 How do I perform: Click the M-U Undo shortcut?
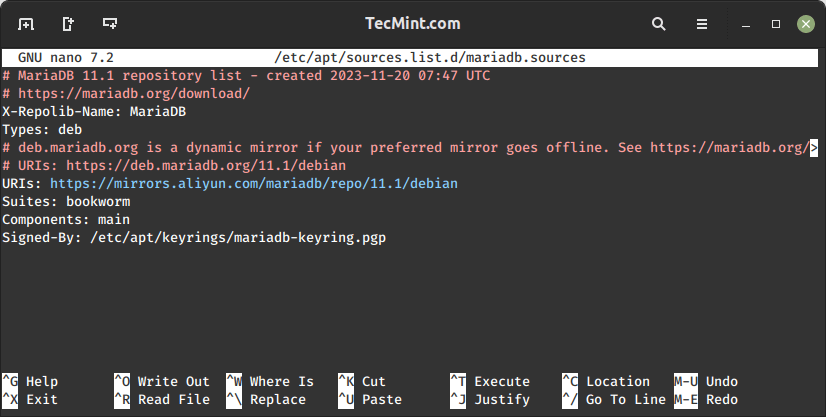click(706, 381)
